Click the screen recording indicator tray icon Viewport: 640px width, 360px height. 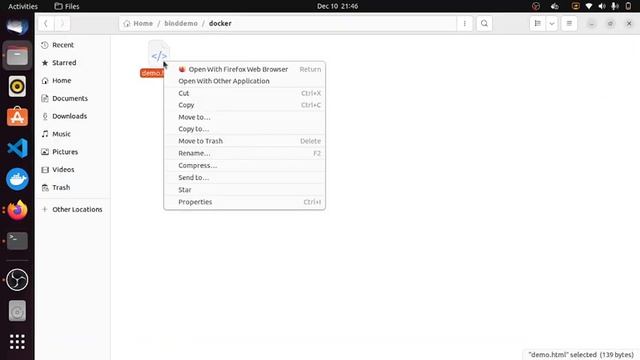pos(576,6)
